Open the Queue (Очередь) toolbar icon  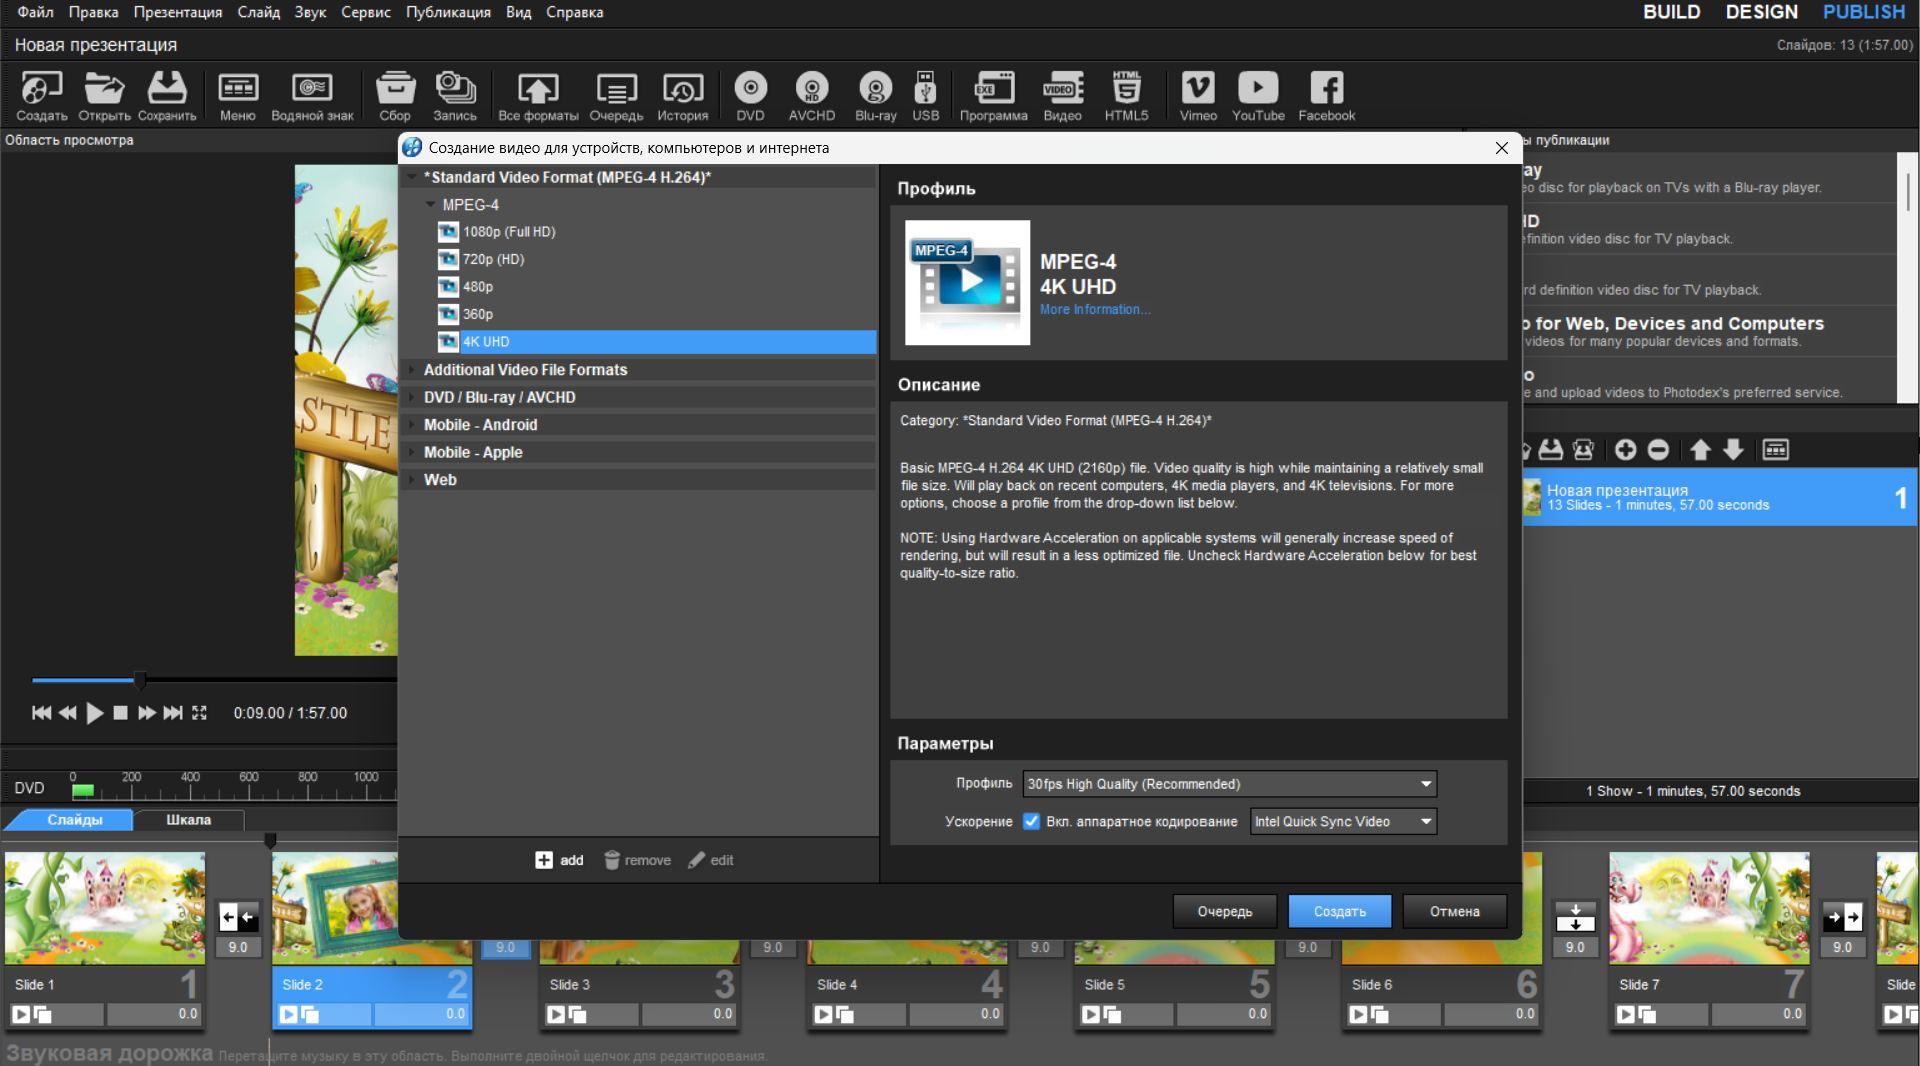click(616, 96)
